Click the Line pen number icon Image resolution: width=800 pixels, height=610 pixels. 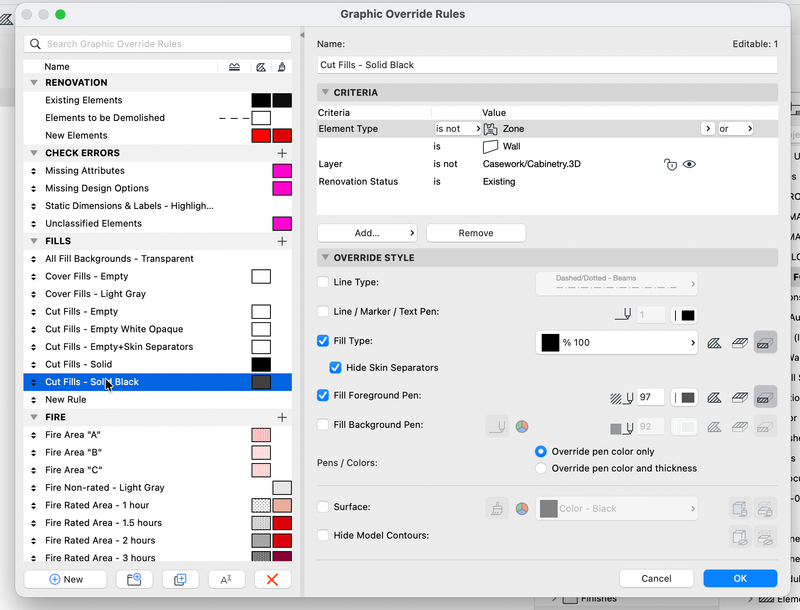click(623, 315)
